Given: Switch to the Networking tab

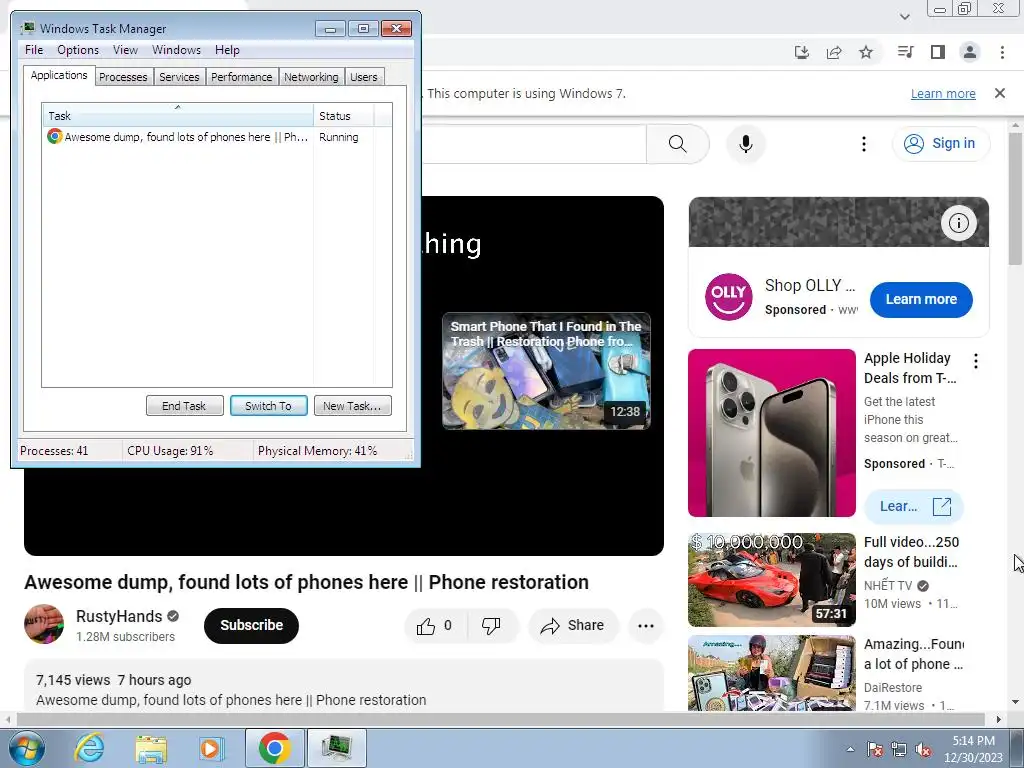Looking at the screenshot, I should pyautogui.click(x=311, y=77).
